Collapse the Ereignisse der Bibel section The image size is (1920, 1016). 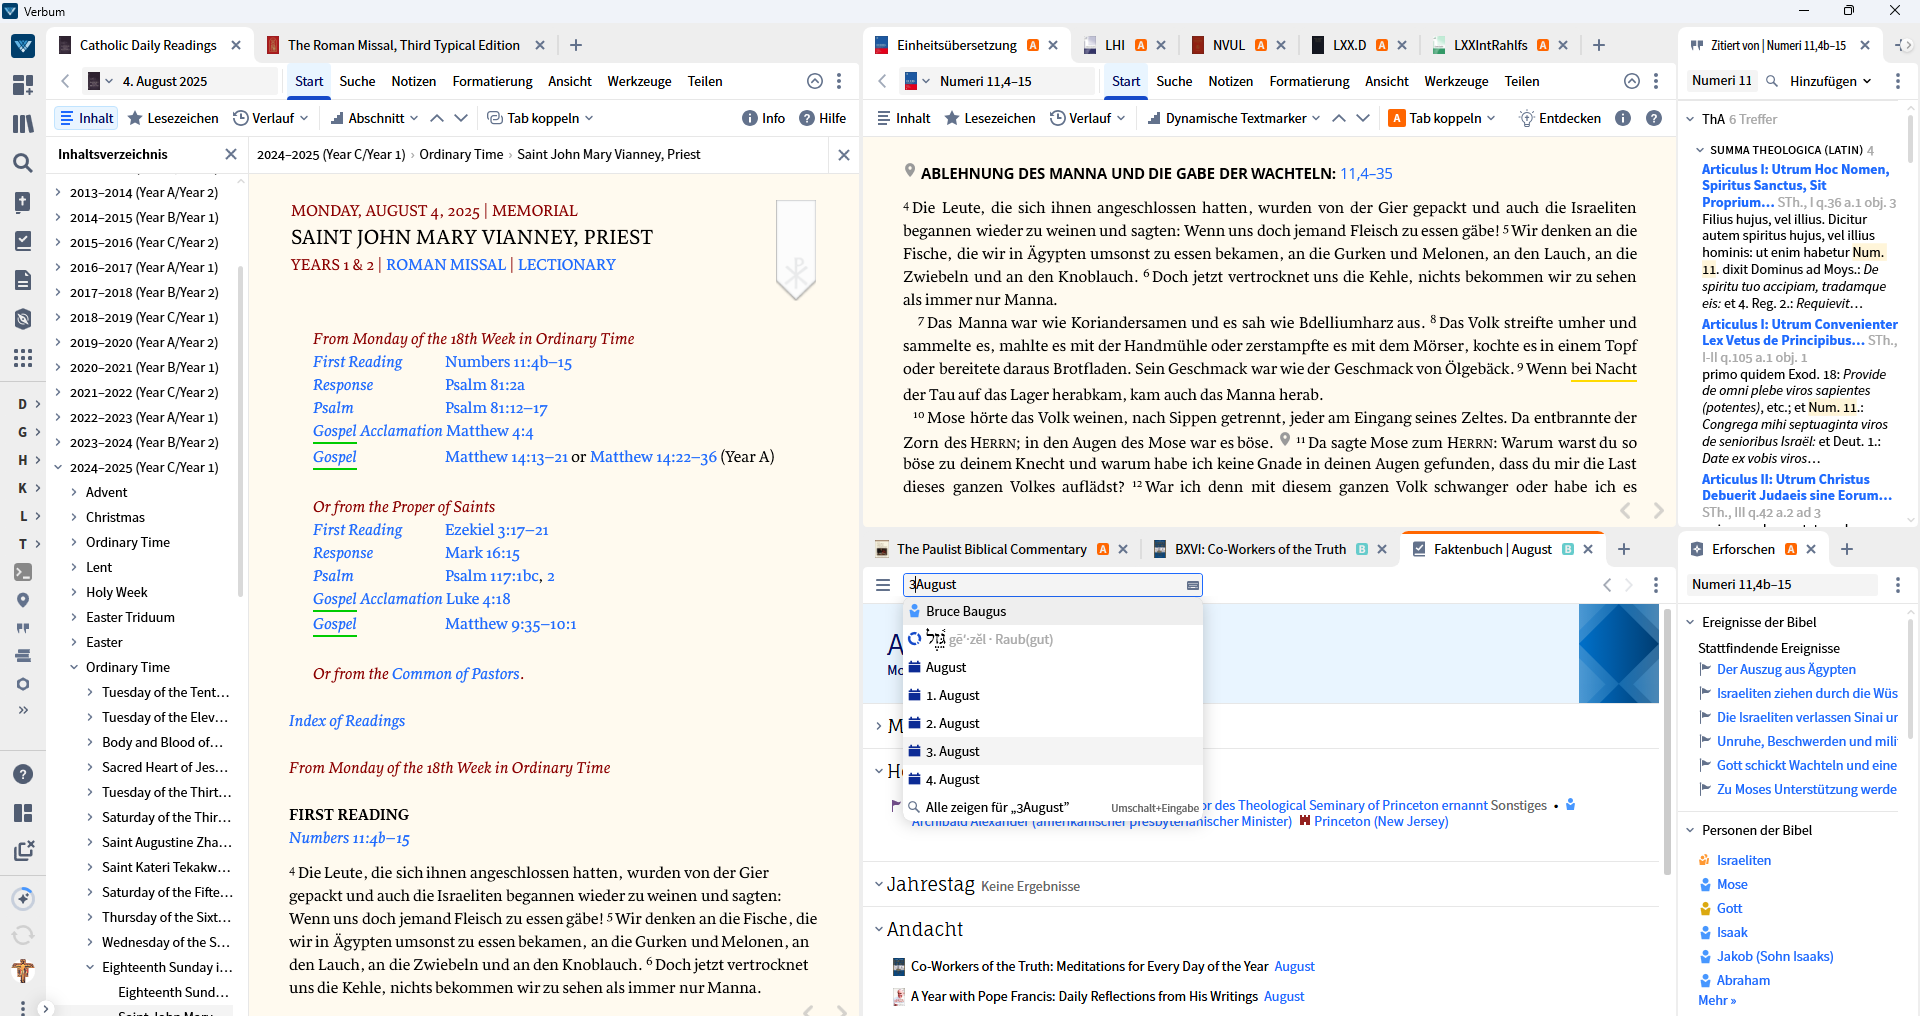click(x=1691, y=622)
